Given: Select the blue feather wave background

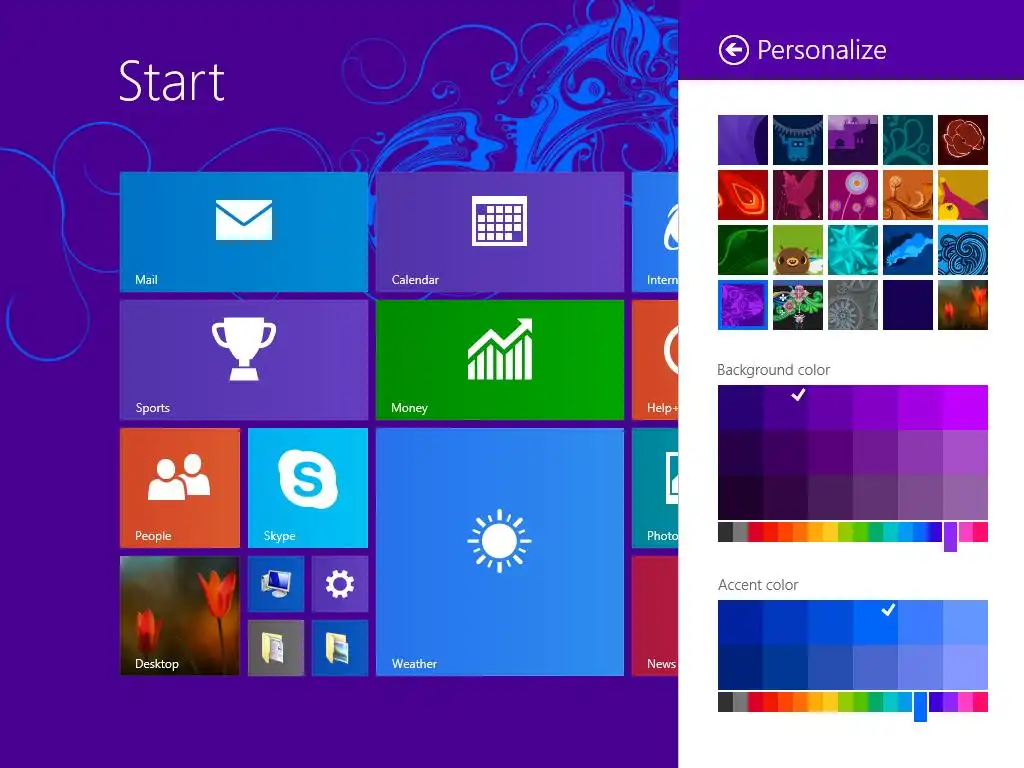Looking at the screenshot, I should pos(908,250).
